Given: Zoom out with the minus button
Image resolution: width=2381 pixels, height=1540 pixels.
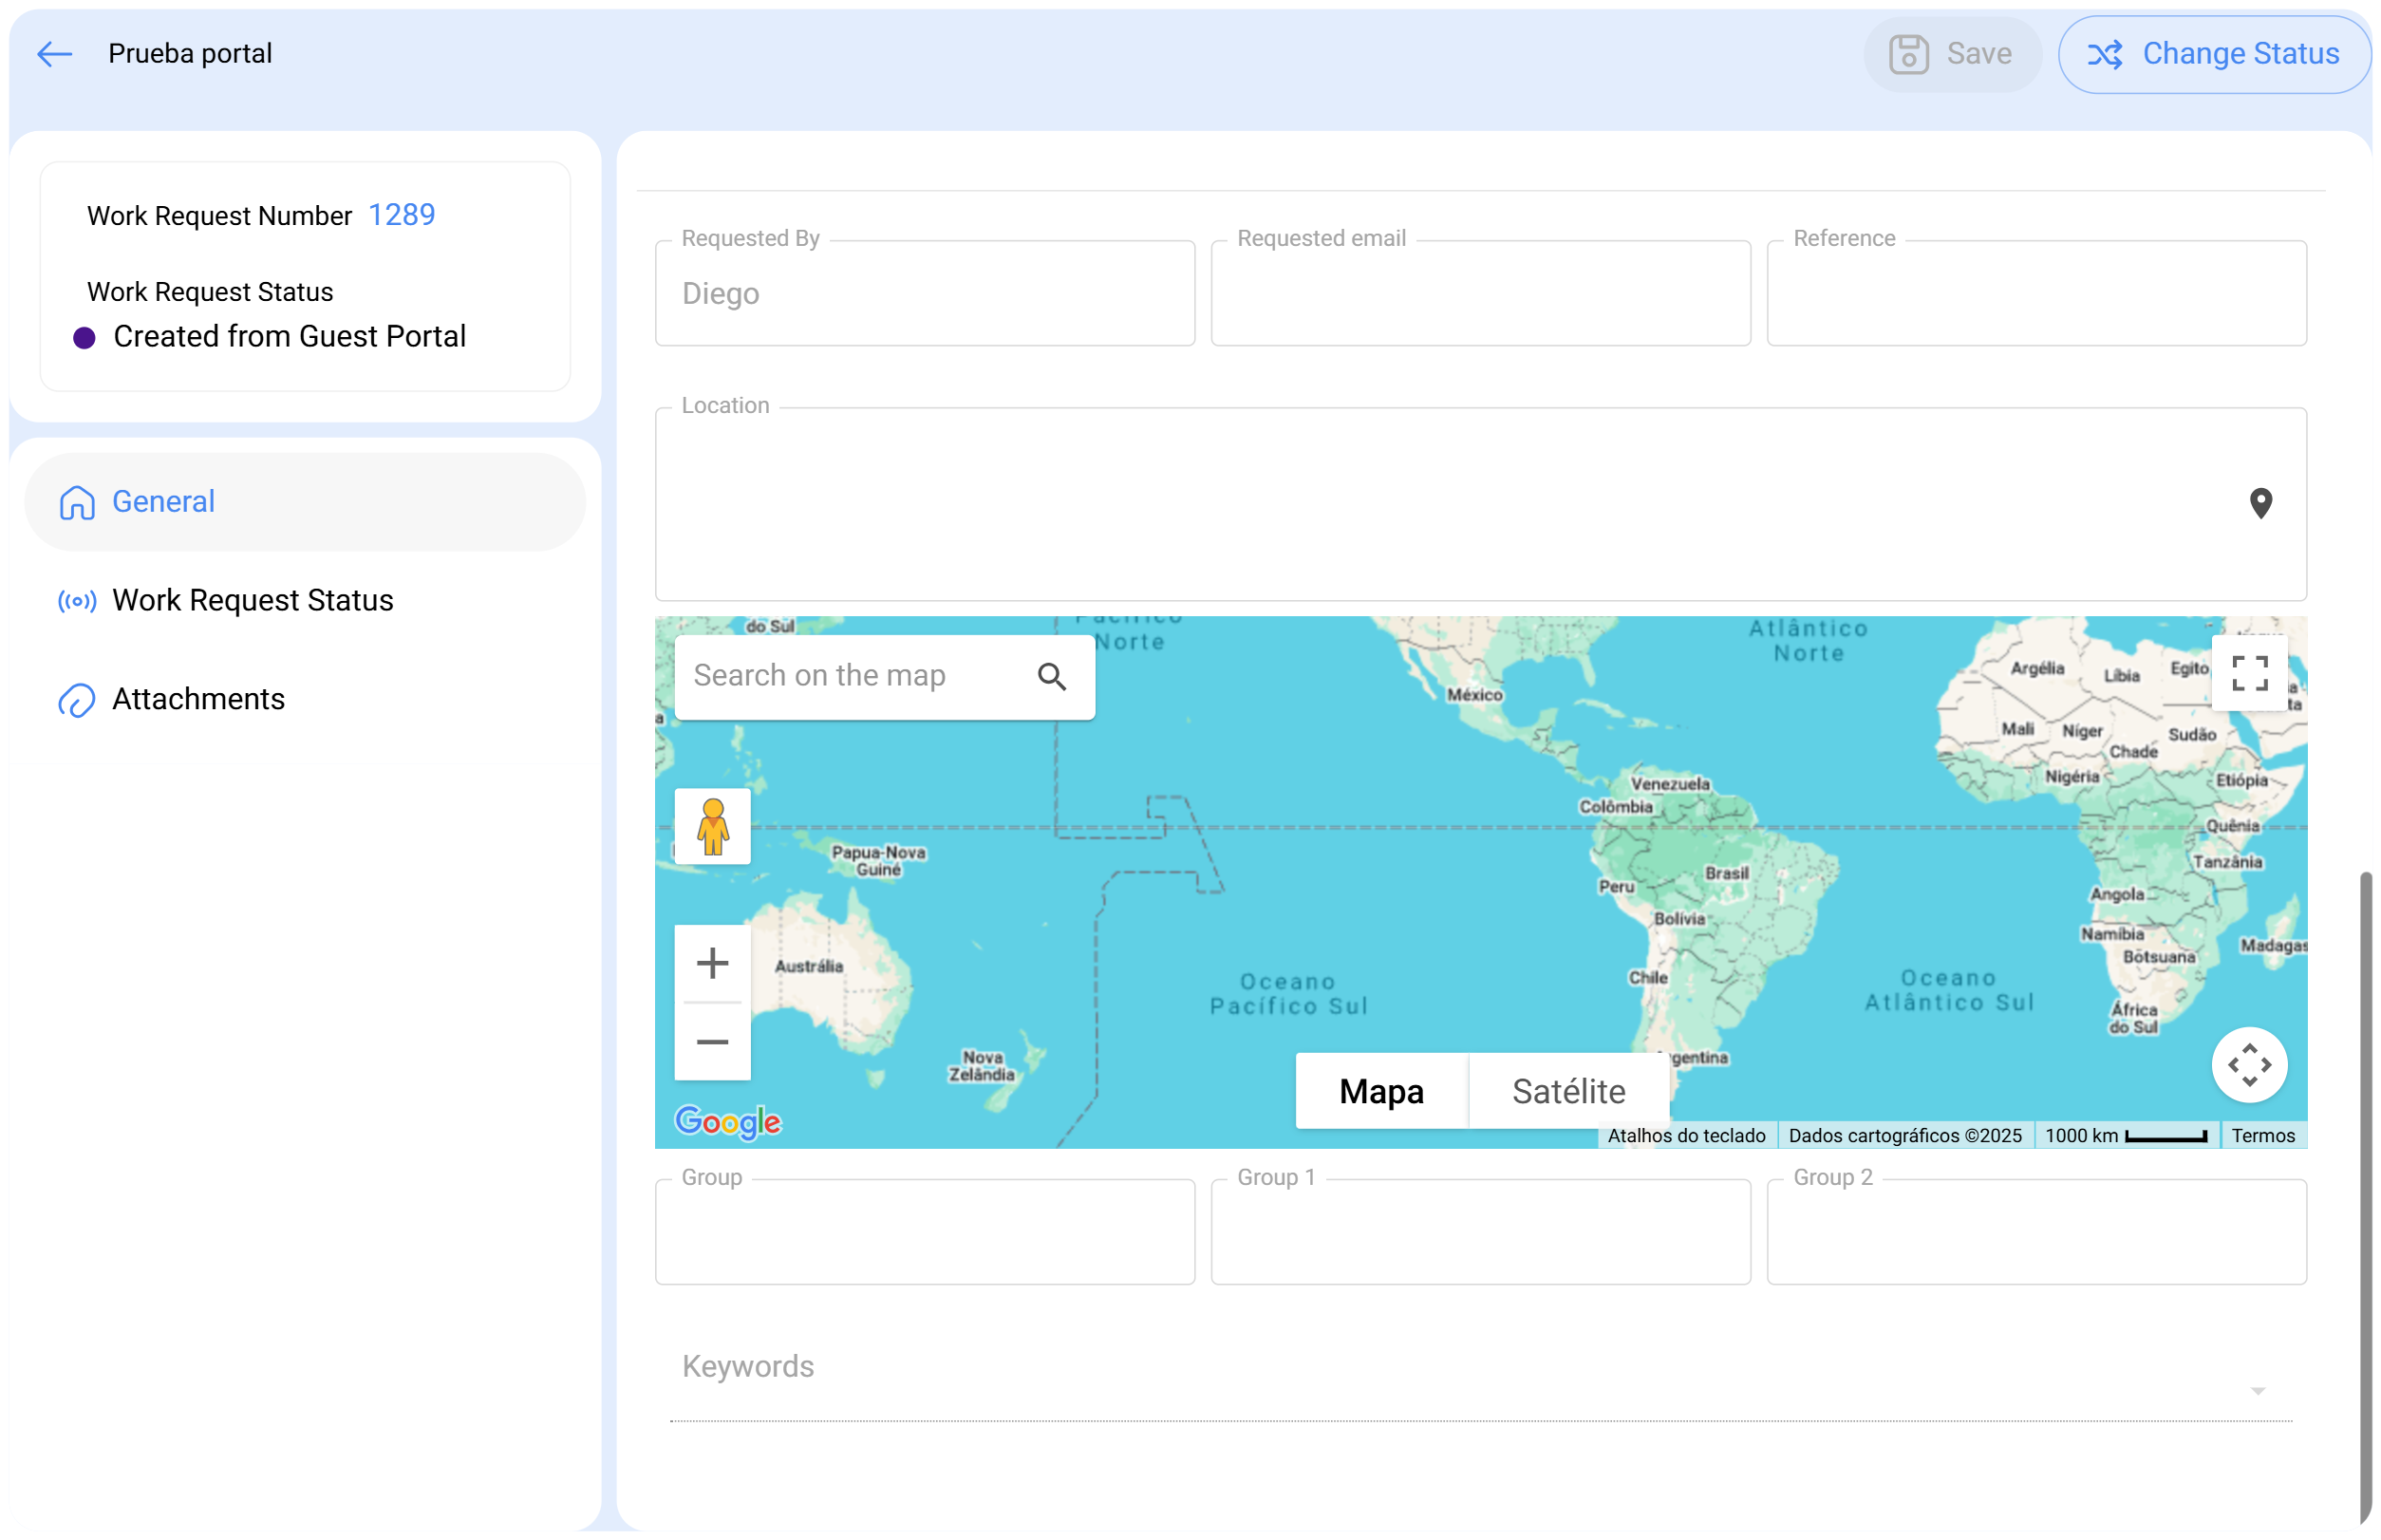Looking at the screenshot, I should (712, 1042).
